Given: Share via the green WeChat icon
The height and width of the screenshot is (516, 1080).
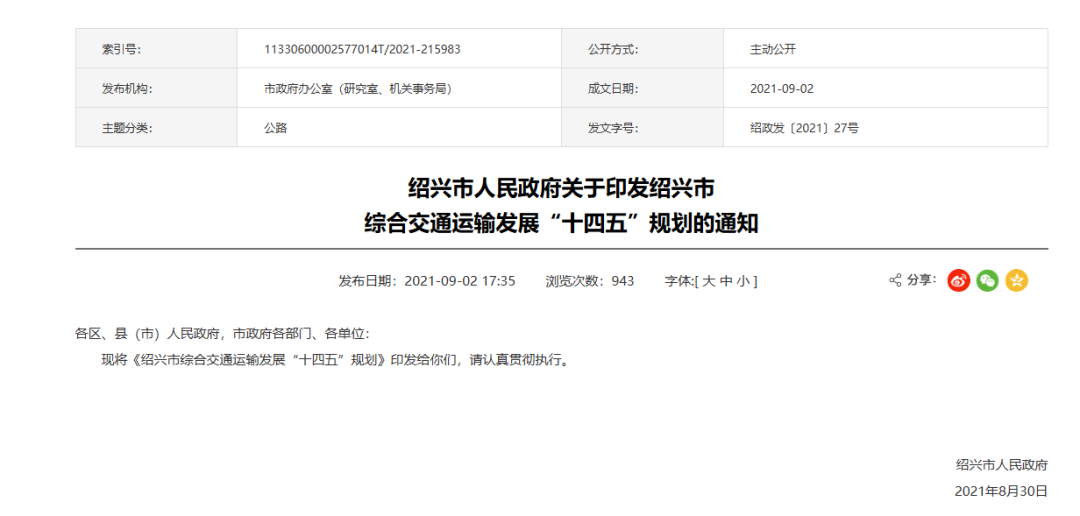Looking at the screenshot, I should click(x=987, y=281).
